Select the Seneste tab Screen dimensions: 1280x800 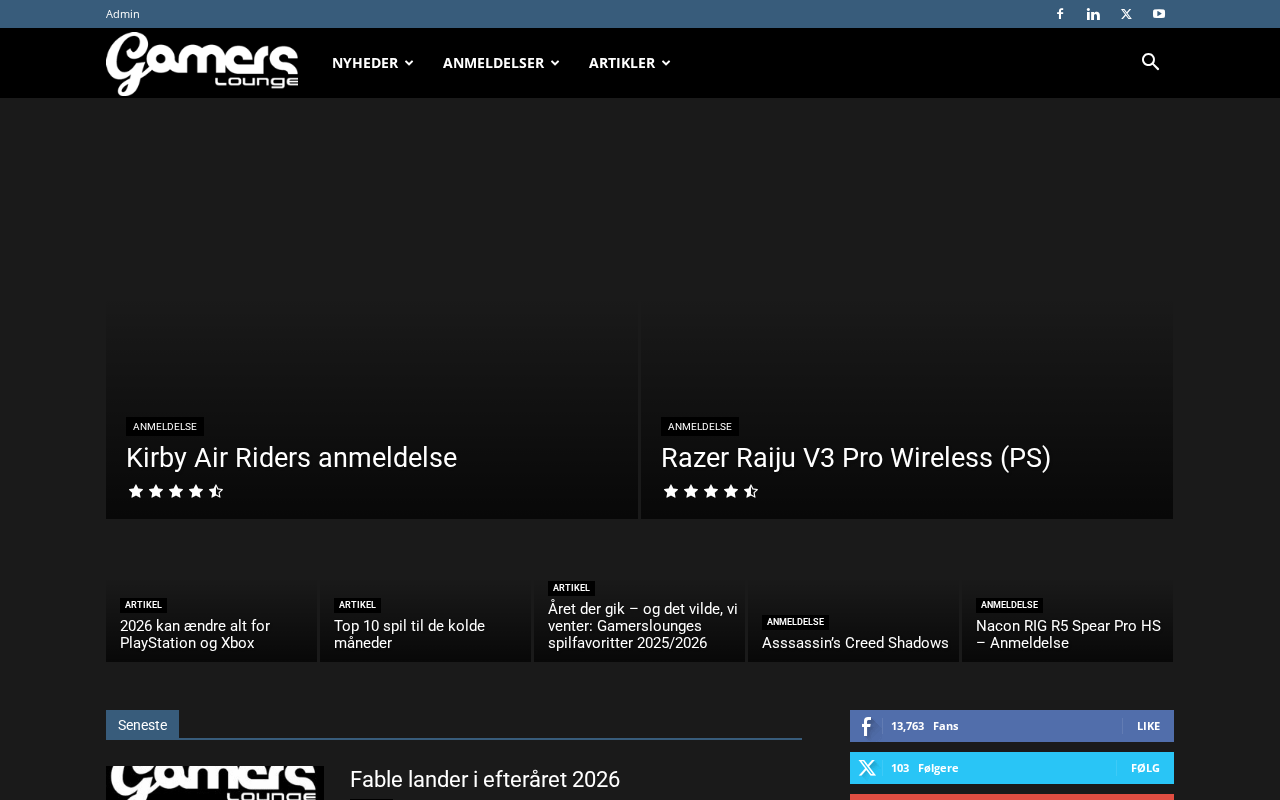pyautogui.click(x=142, y=725)
